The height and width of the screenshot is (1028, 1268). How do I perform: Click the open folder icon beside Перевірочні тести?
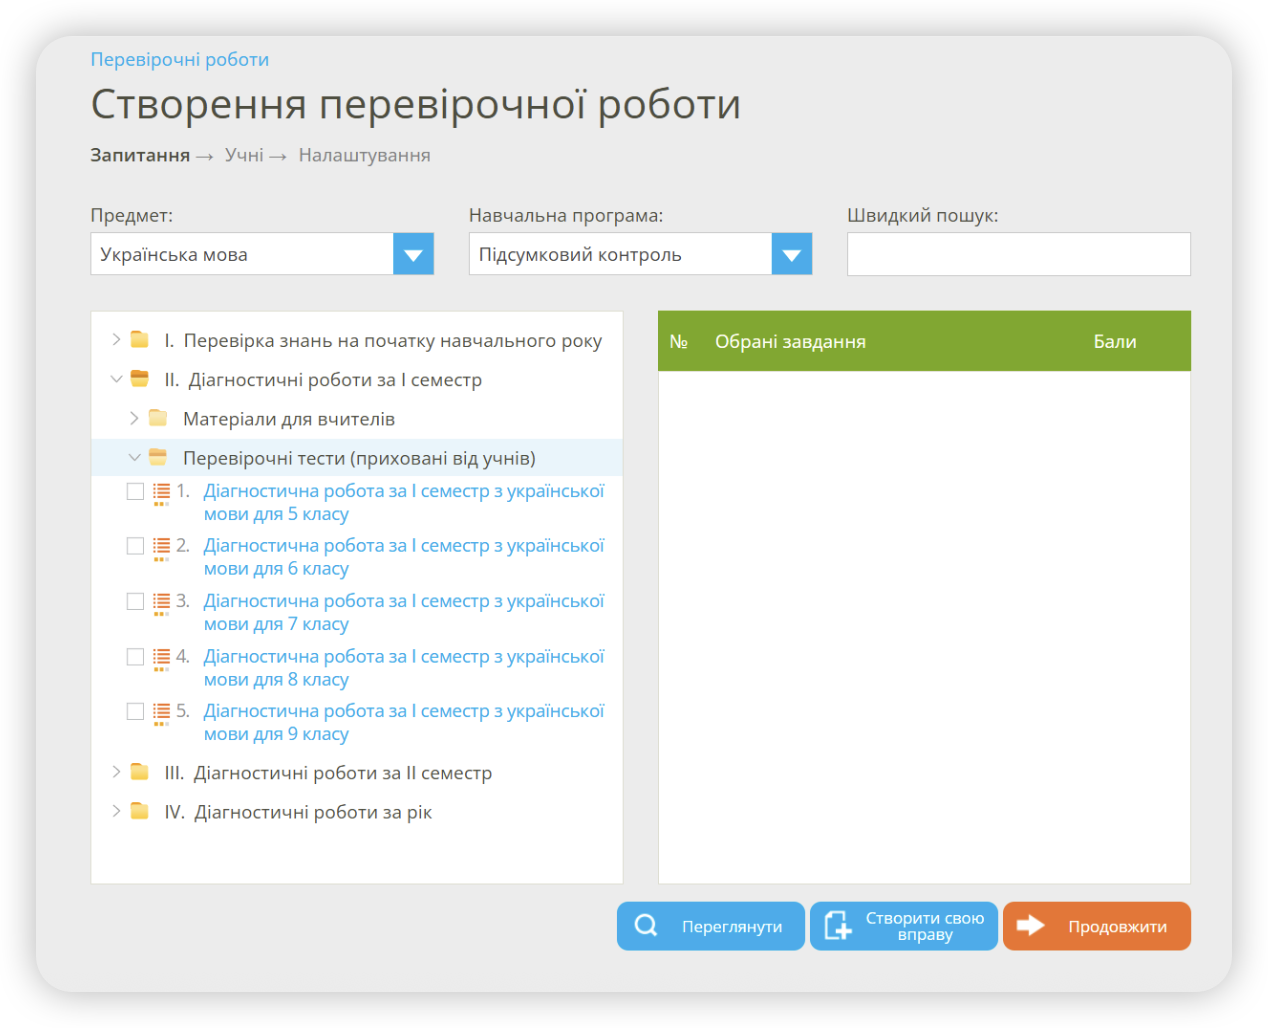160,457
